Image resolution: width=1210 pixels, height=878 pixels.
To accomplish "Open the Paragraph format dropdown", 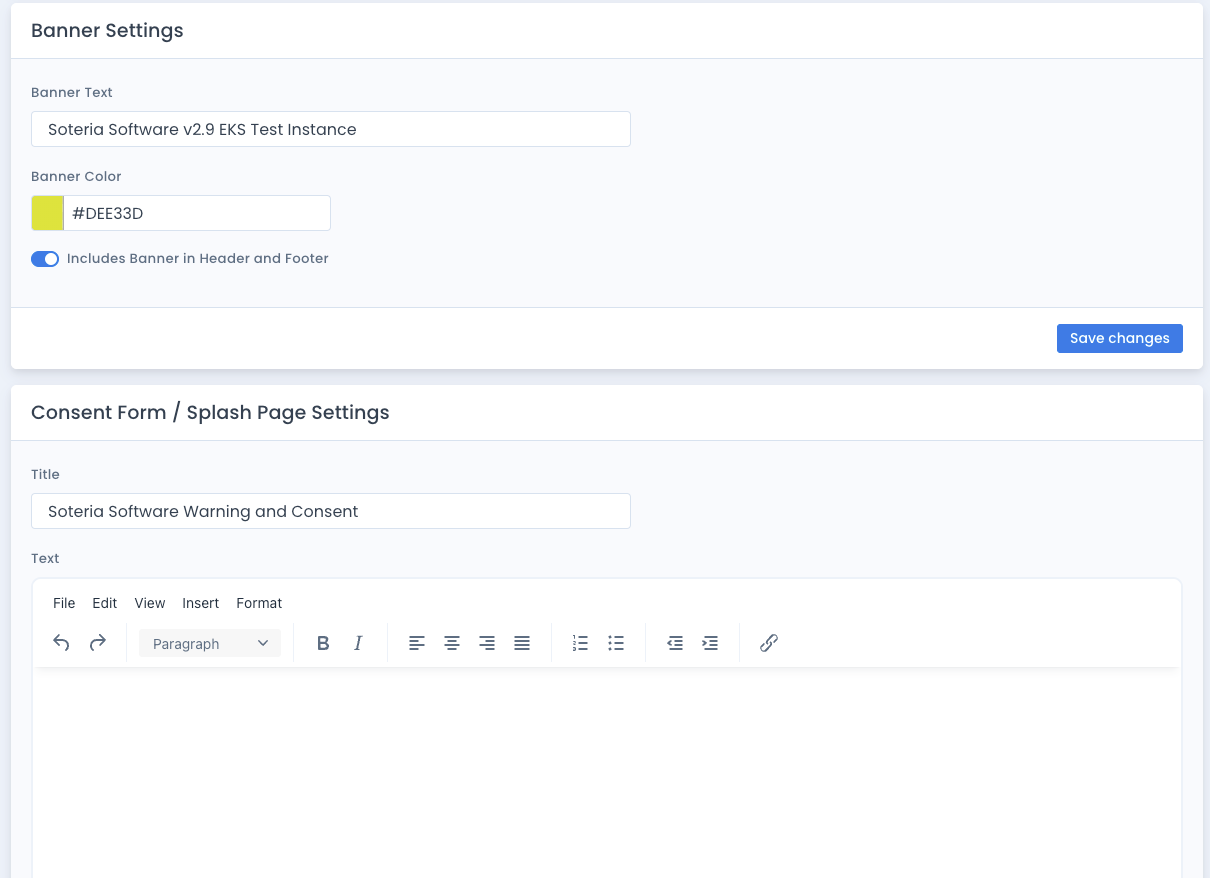I will (x=210, y=644).
